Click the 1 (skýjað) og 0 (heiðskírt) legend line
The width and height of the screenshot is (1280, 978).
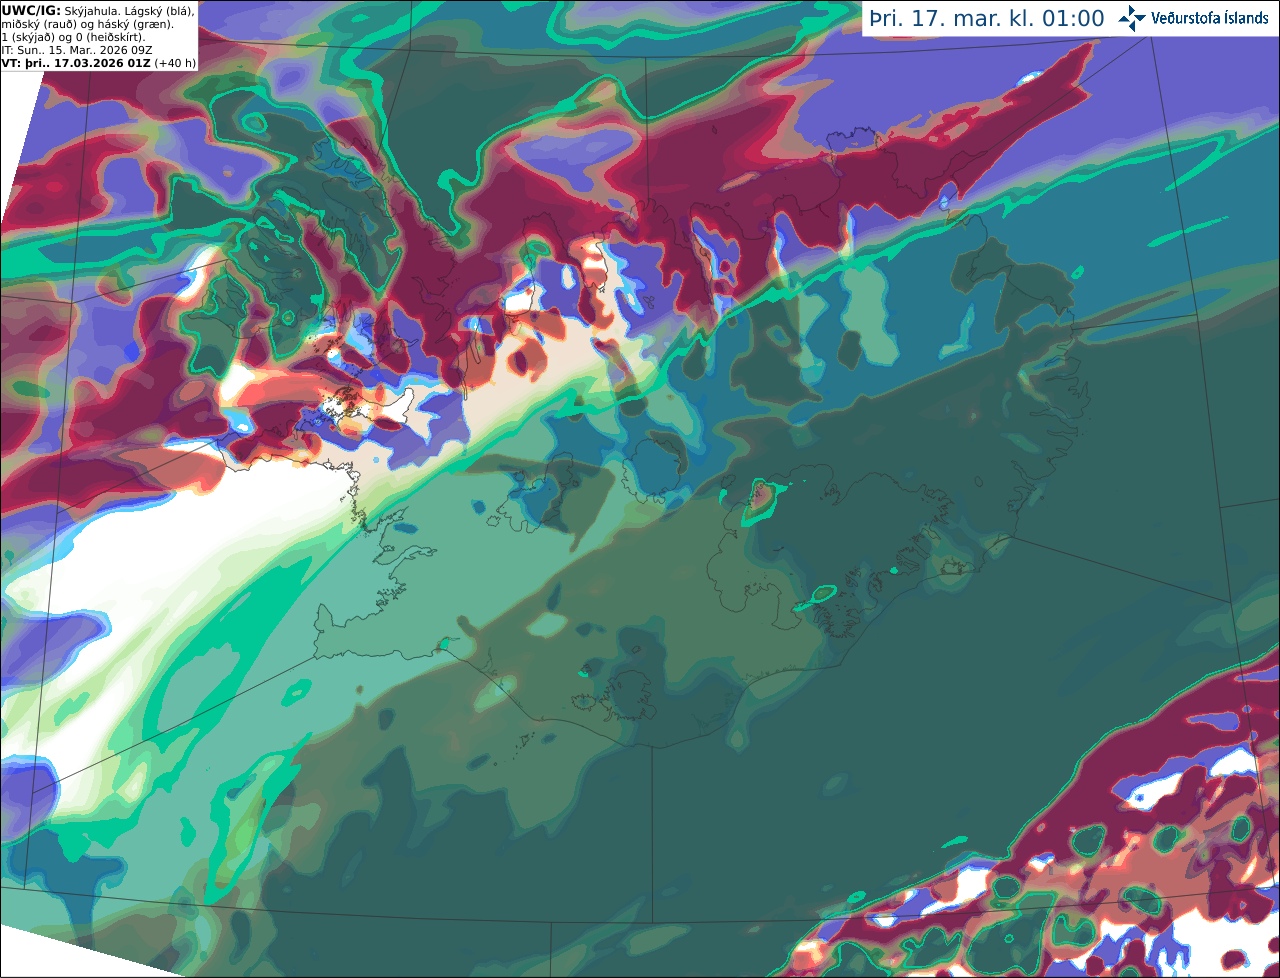73,37
